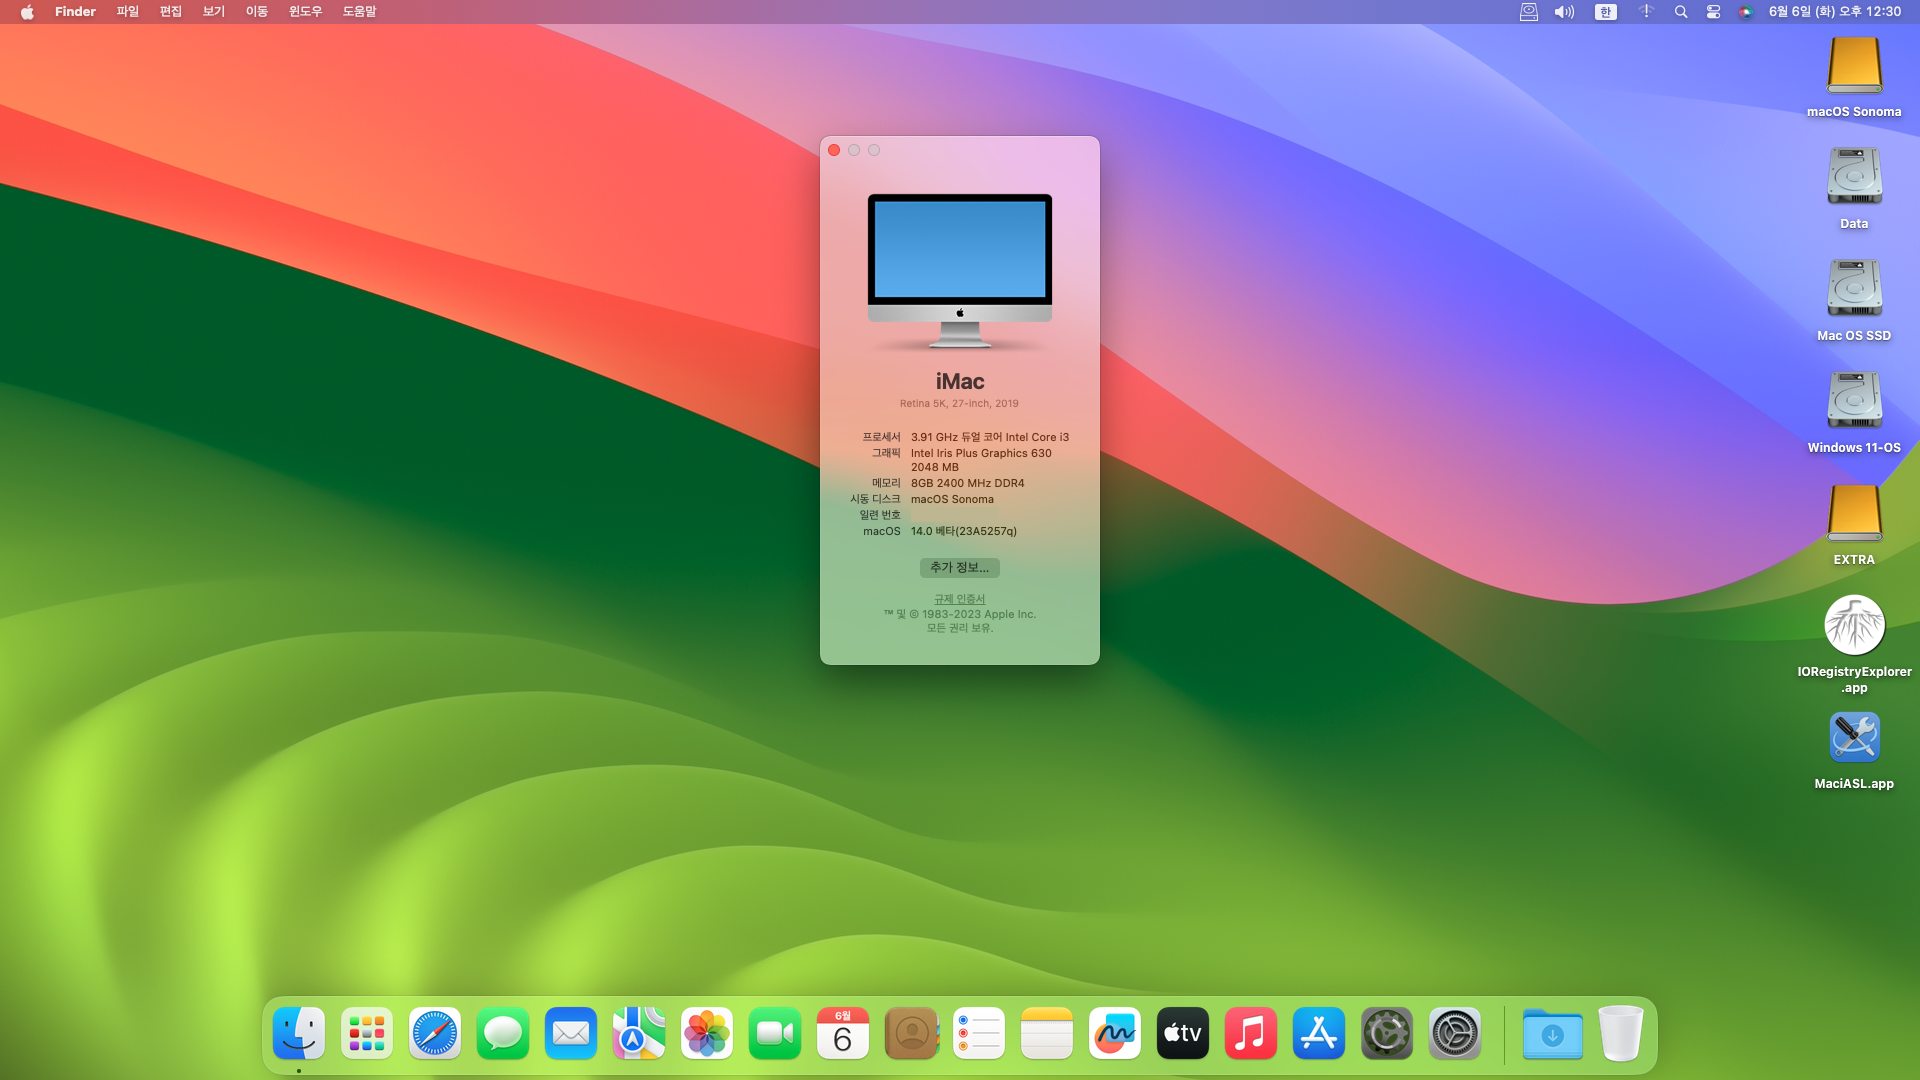
Task: Select Mac OS SSD drive on desktop
Action: (x=1855, y=289)
